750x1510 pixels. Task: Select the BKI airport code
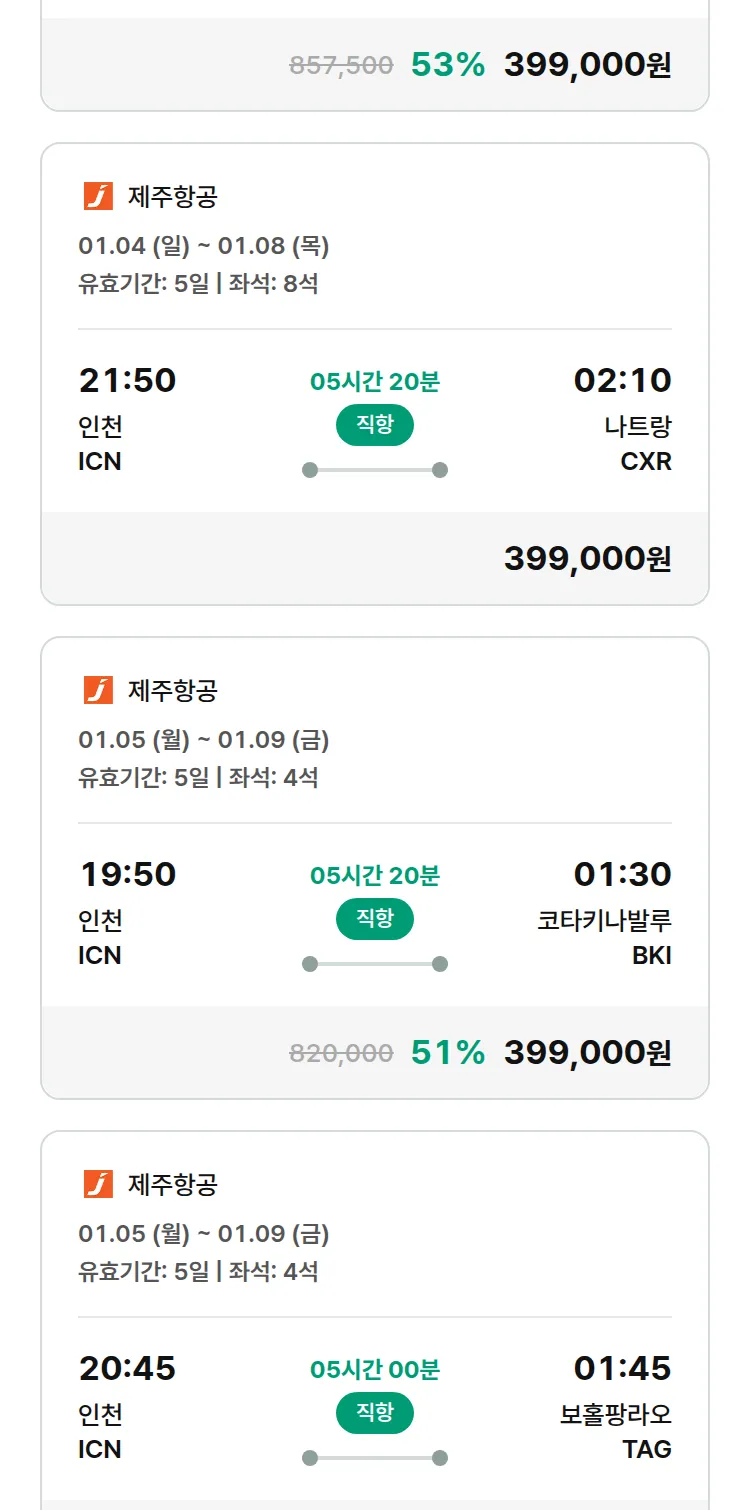coord(651,956)
